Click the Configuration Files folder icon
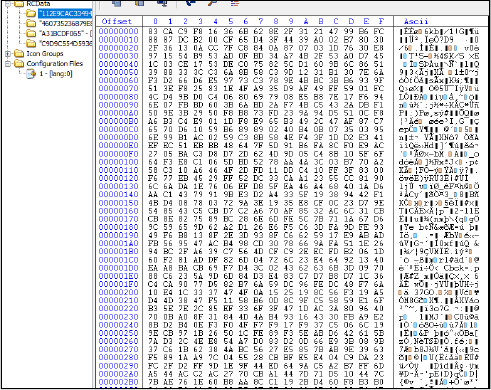491x390 pixels. coord(19,63)
